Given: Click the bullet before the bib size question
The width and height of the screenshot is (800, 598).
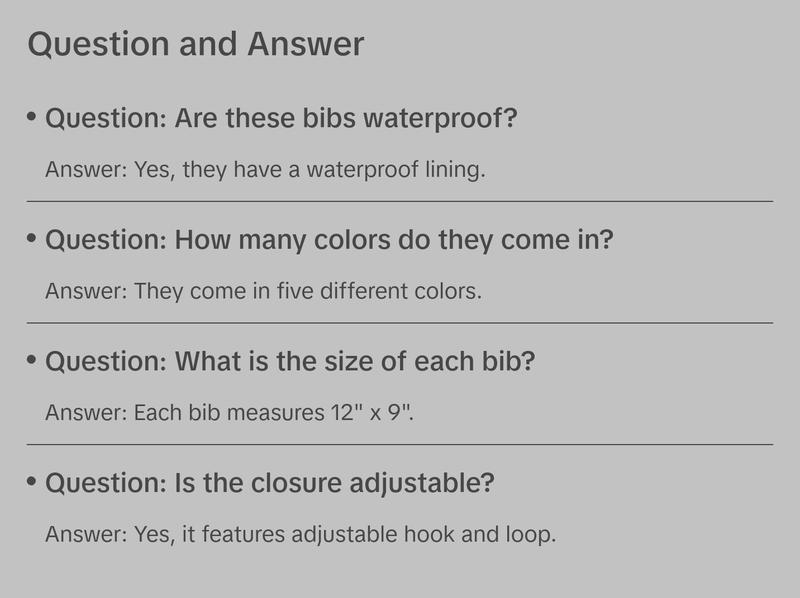Looking at the screenshot, I should coord(32,360).
